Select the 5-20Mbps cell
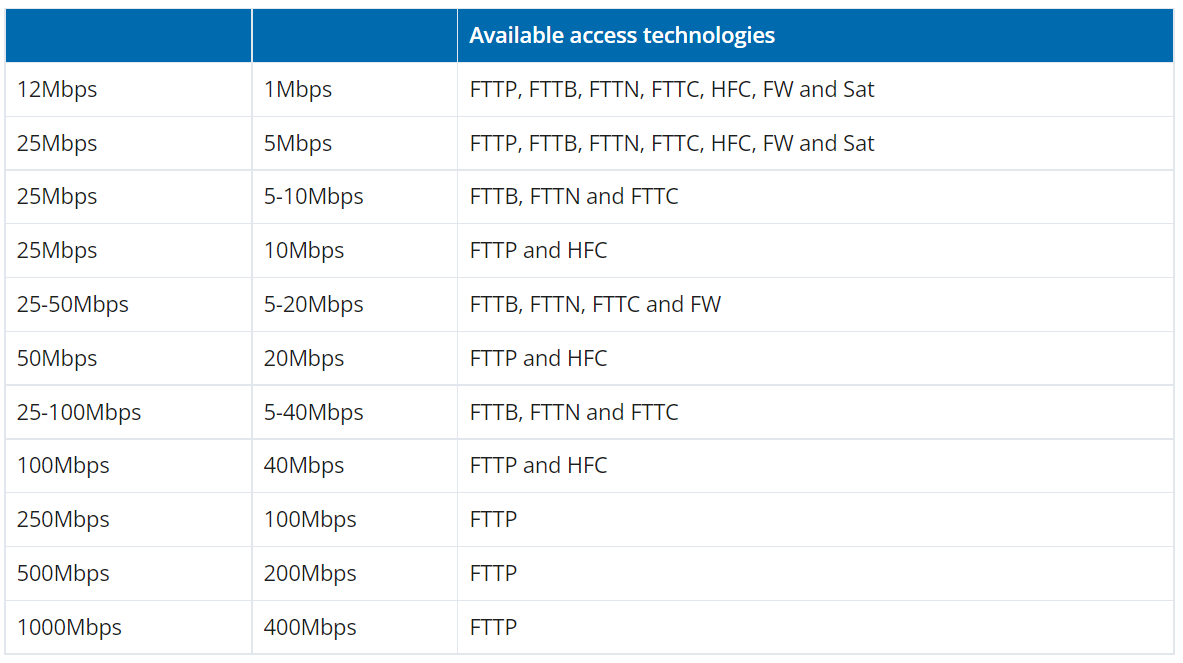Viewport: 1183px width, 663px height. (314, 304)
